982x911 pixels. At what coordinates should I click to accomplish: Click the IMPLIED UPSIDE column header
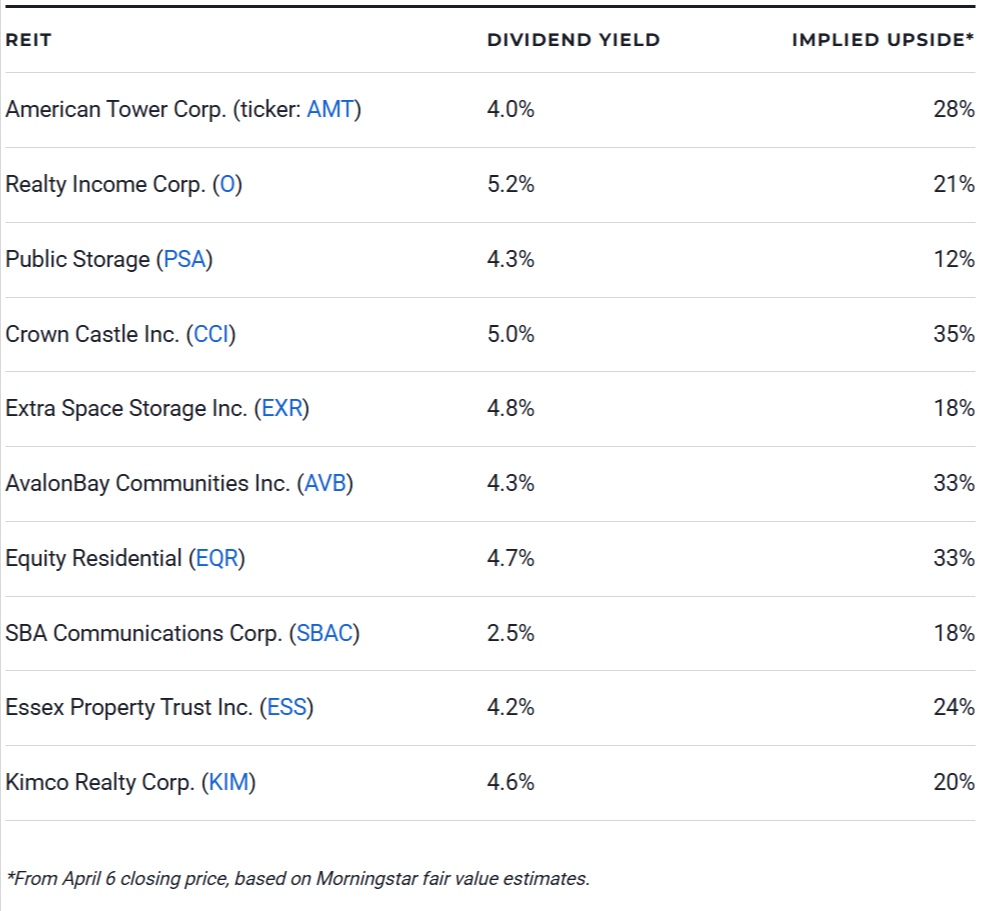click(x=885, y=40)
